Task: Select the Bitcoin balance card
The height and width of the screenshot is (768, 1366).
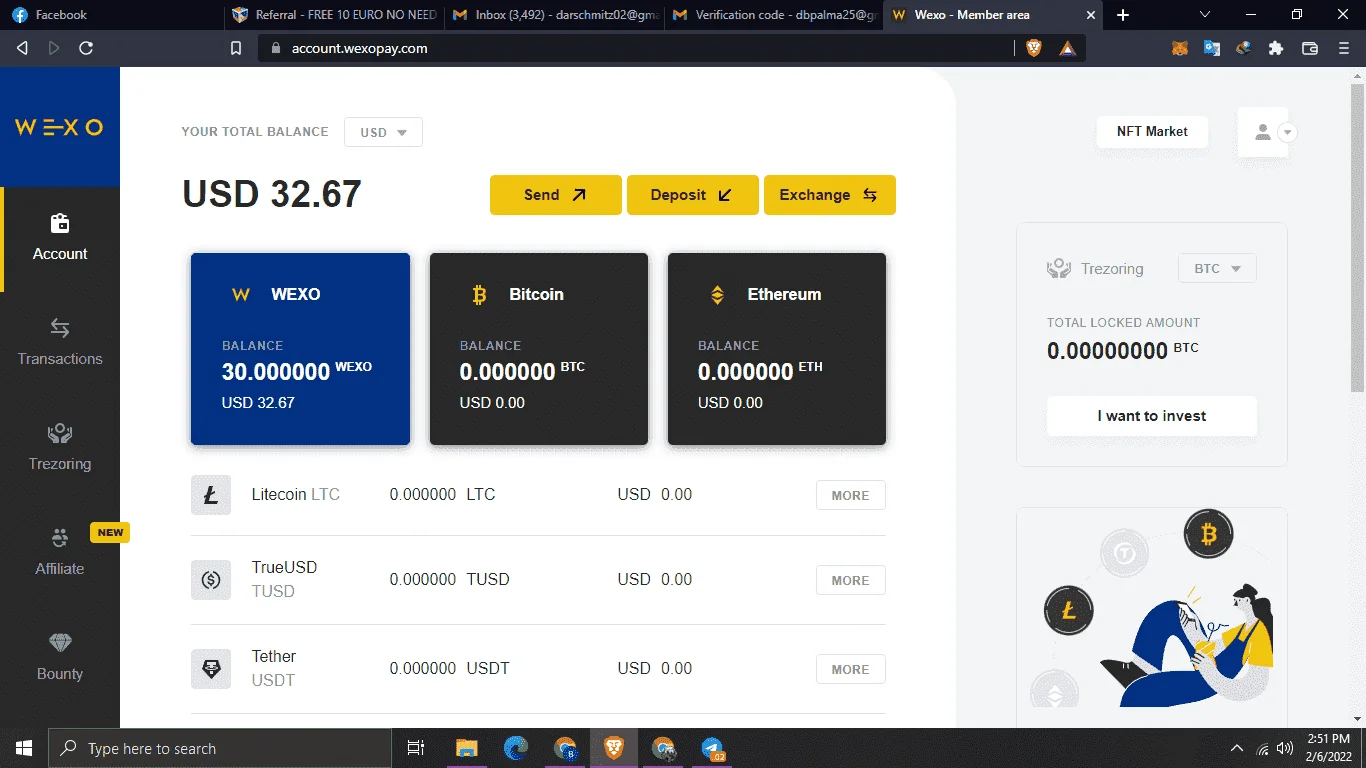Action: point(539,349)
